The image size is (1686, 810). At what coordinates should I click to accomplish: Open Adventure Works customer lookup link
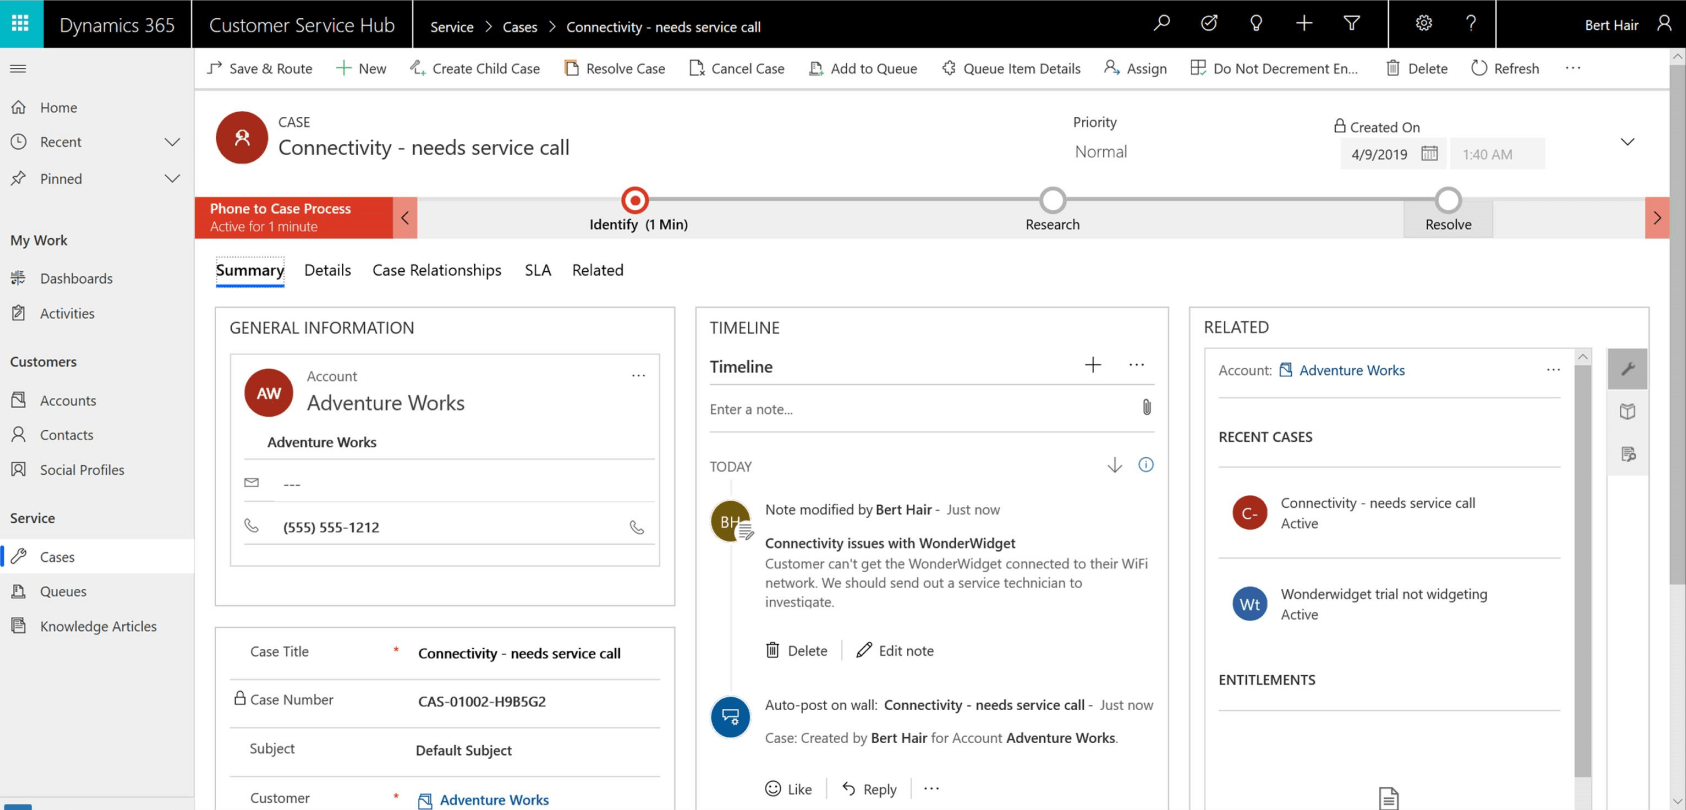click(494, 800)
